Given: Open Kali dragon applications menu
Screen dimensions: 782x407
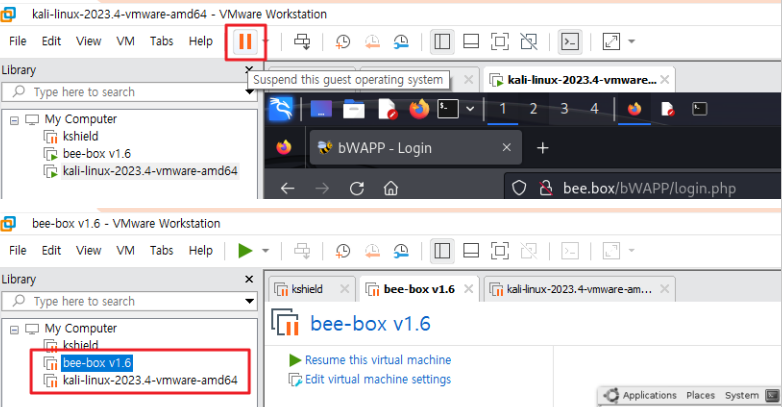Looking at the screenshot, I should (x=281, y=109).
